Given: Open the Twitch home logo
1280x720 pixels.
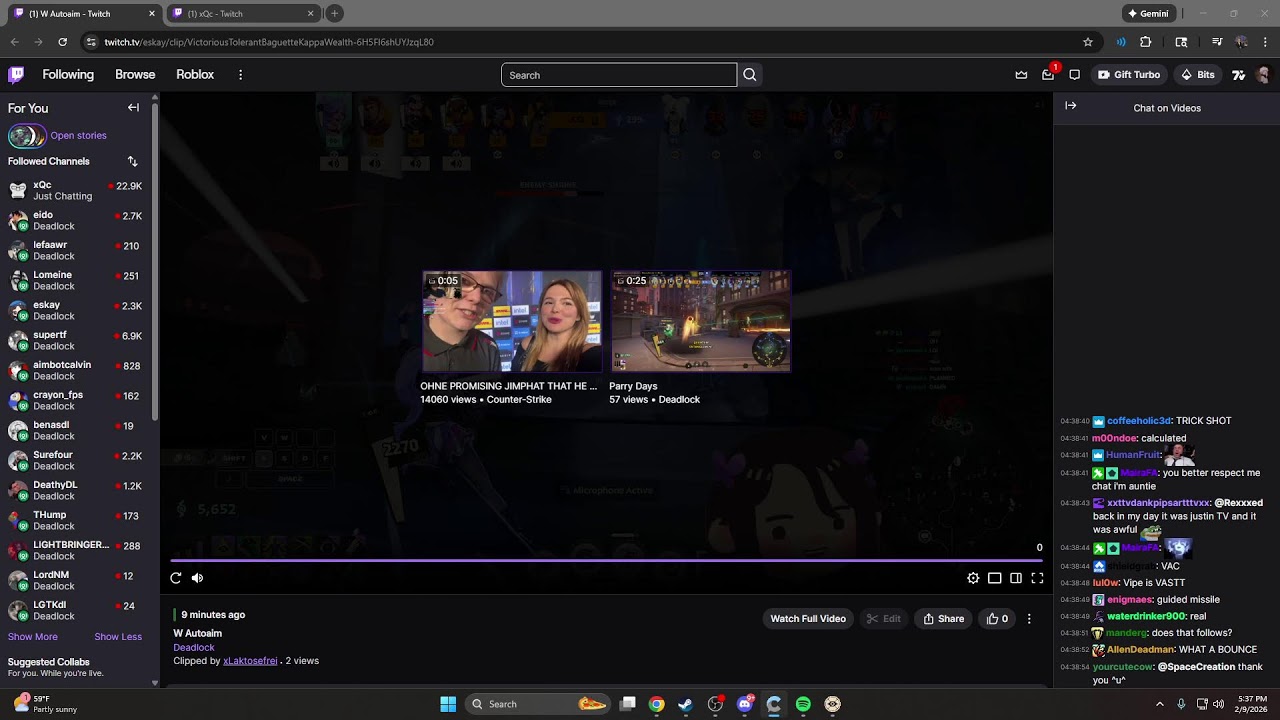Looking at the screenshot, I should 16,75.
